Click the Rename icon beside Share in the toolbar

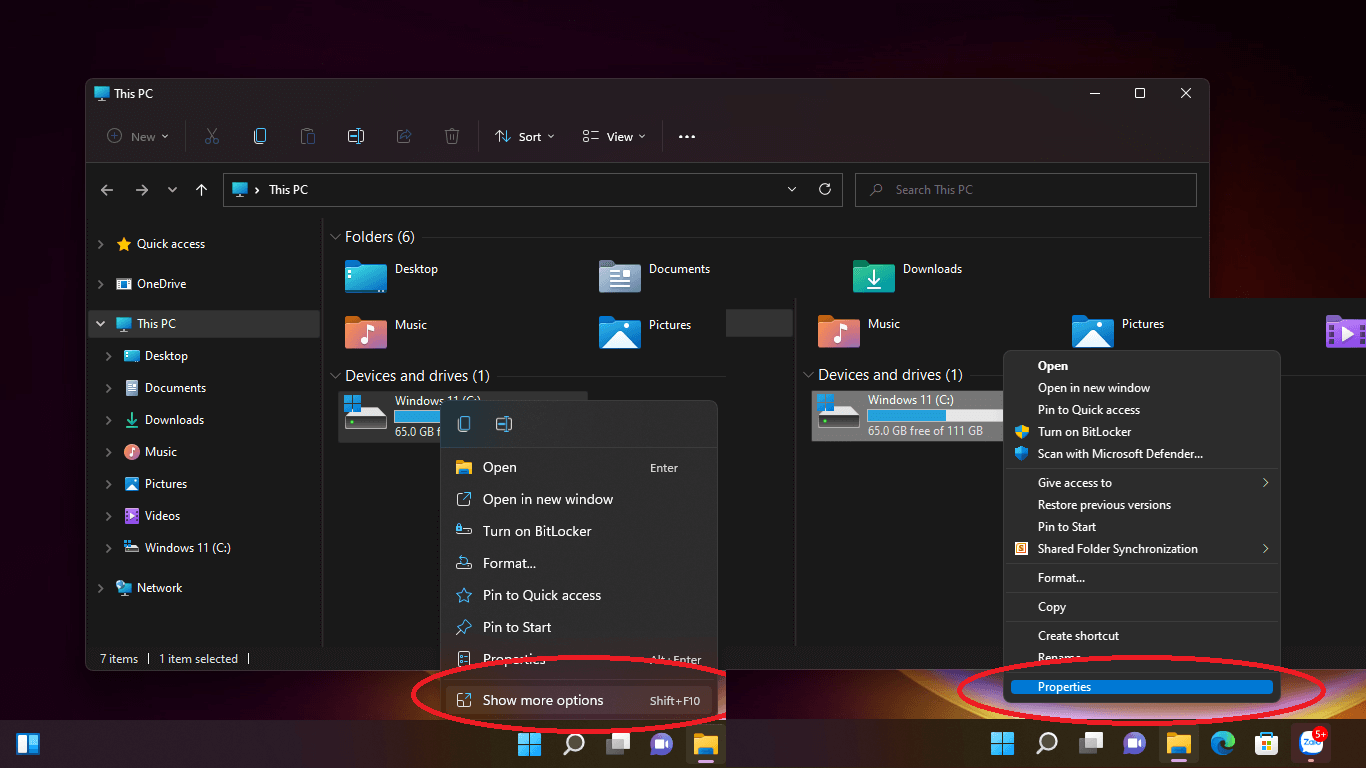(x=356, y=137)
